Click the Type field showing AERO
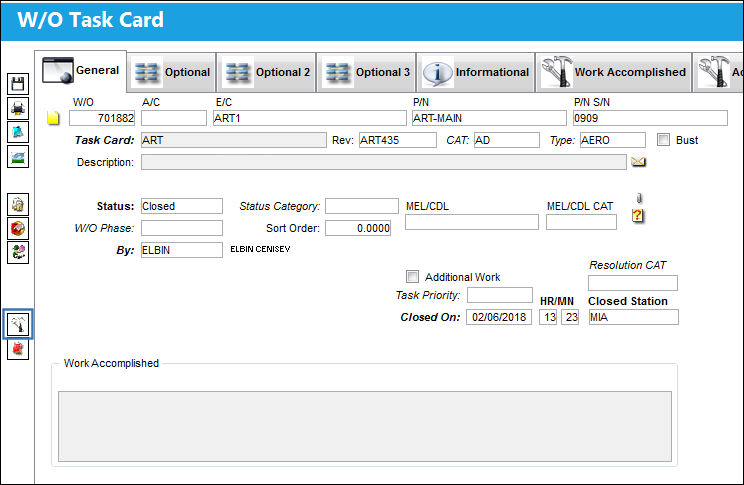744x485 pixels. (613, 140)
